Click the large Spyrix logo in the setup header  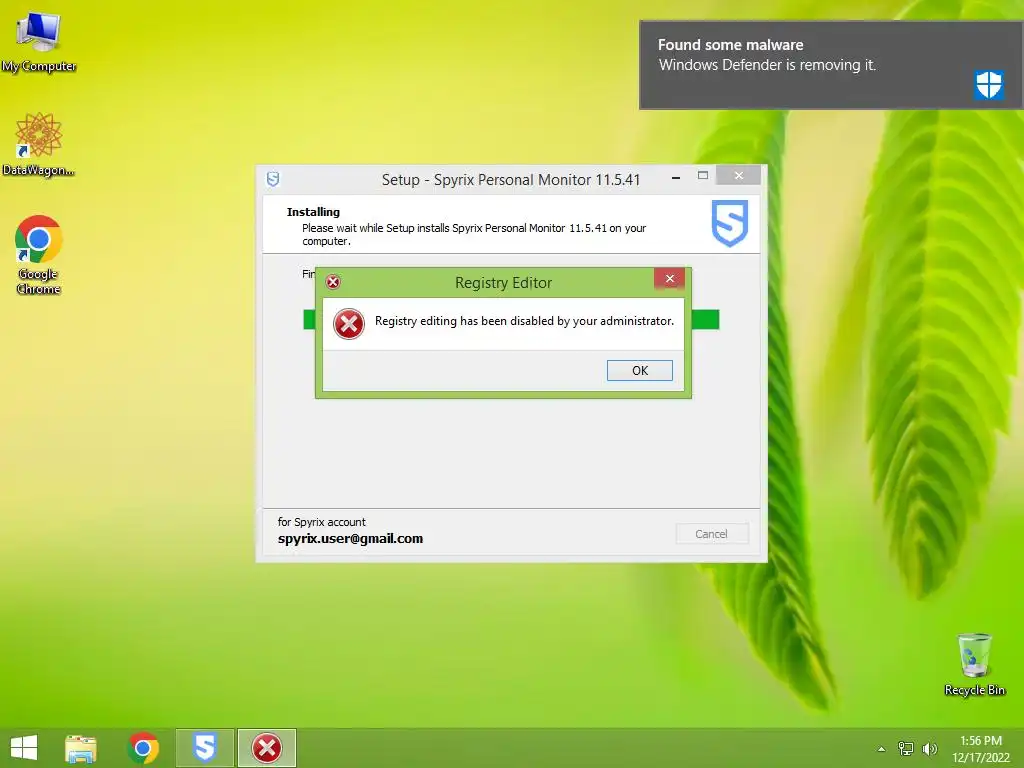(729, 223)
